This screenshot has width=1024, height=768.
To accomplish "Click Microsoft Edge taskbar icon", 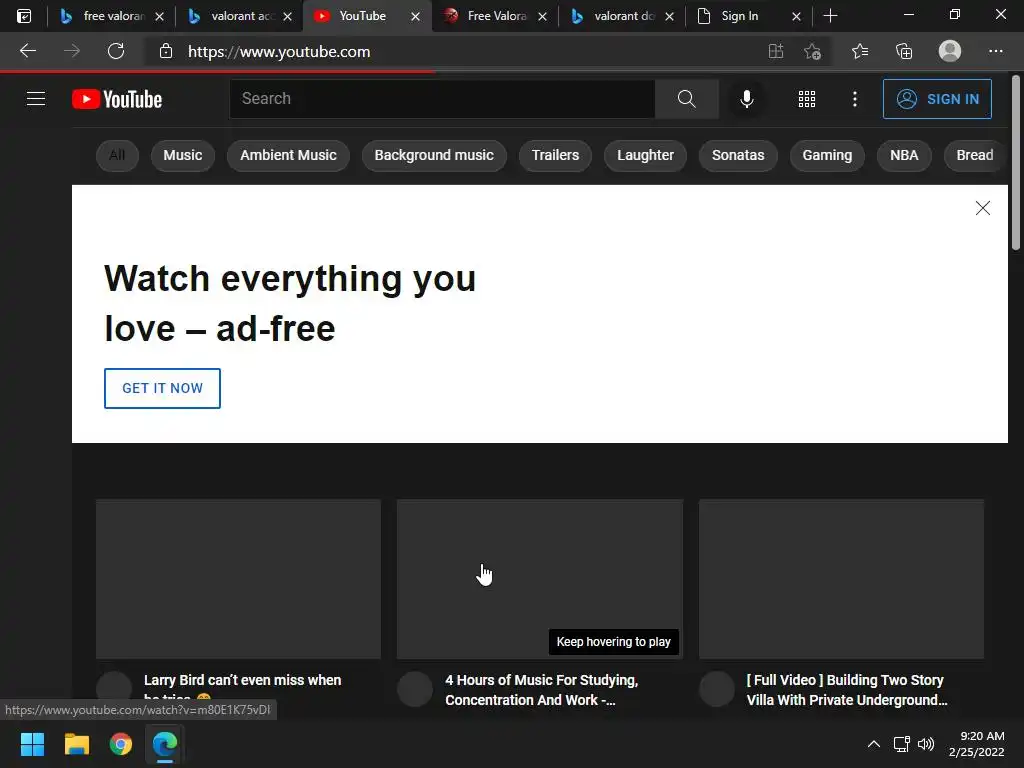I will pos(165,744).
